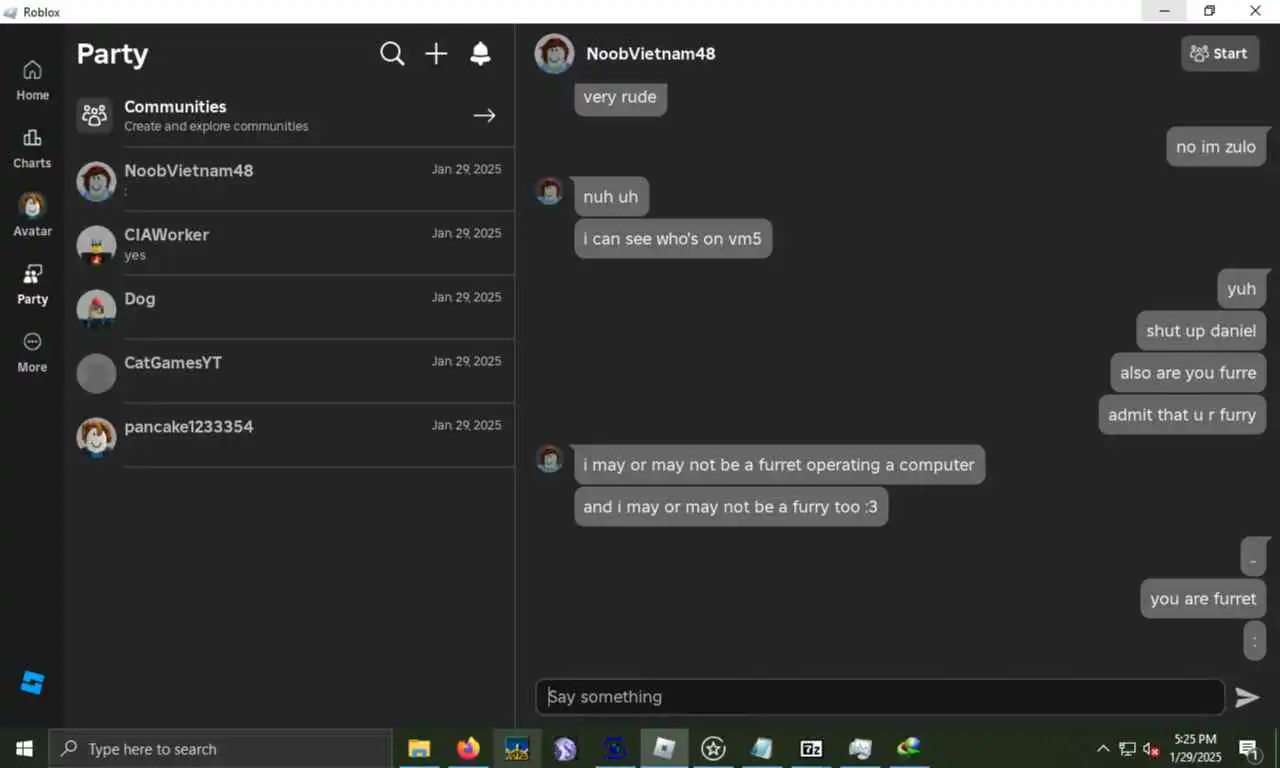
Task: Launch Firefox from taskbar
Action: coord(468,749)
